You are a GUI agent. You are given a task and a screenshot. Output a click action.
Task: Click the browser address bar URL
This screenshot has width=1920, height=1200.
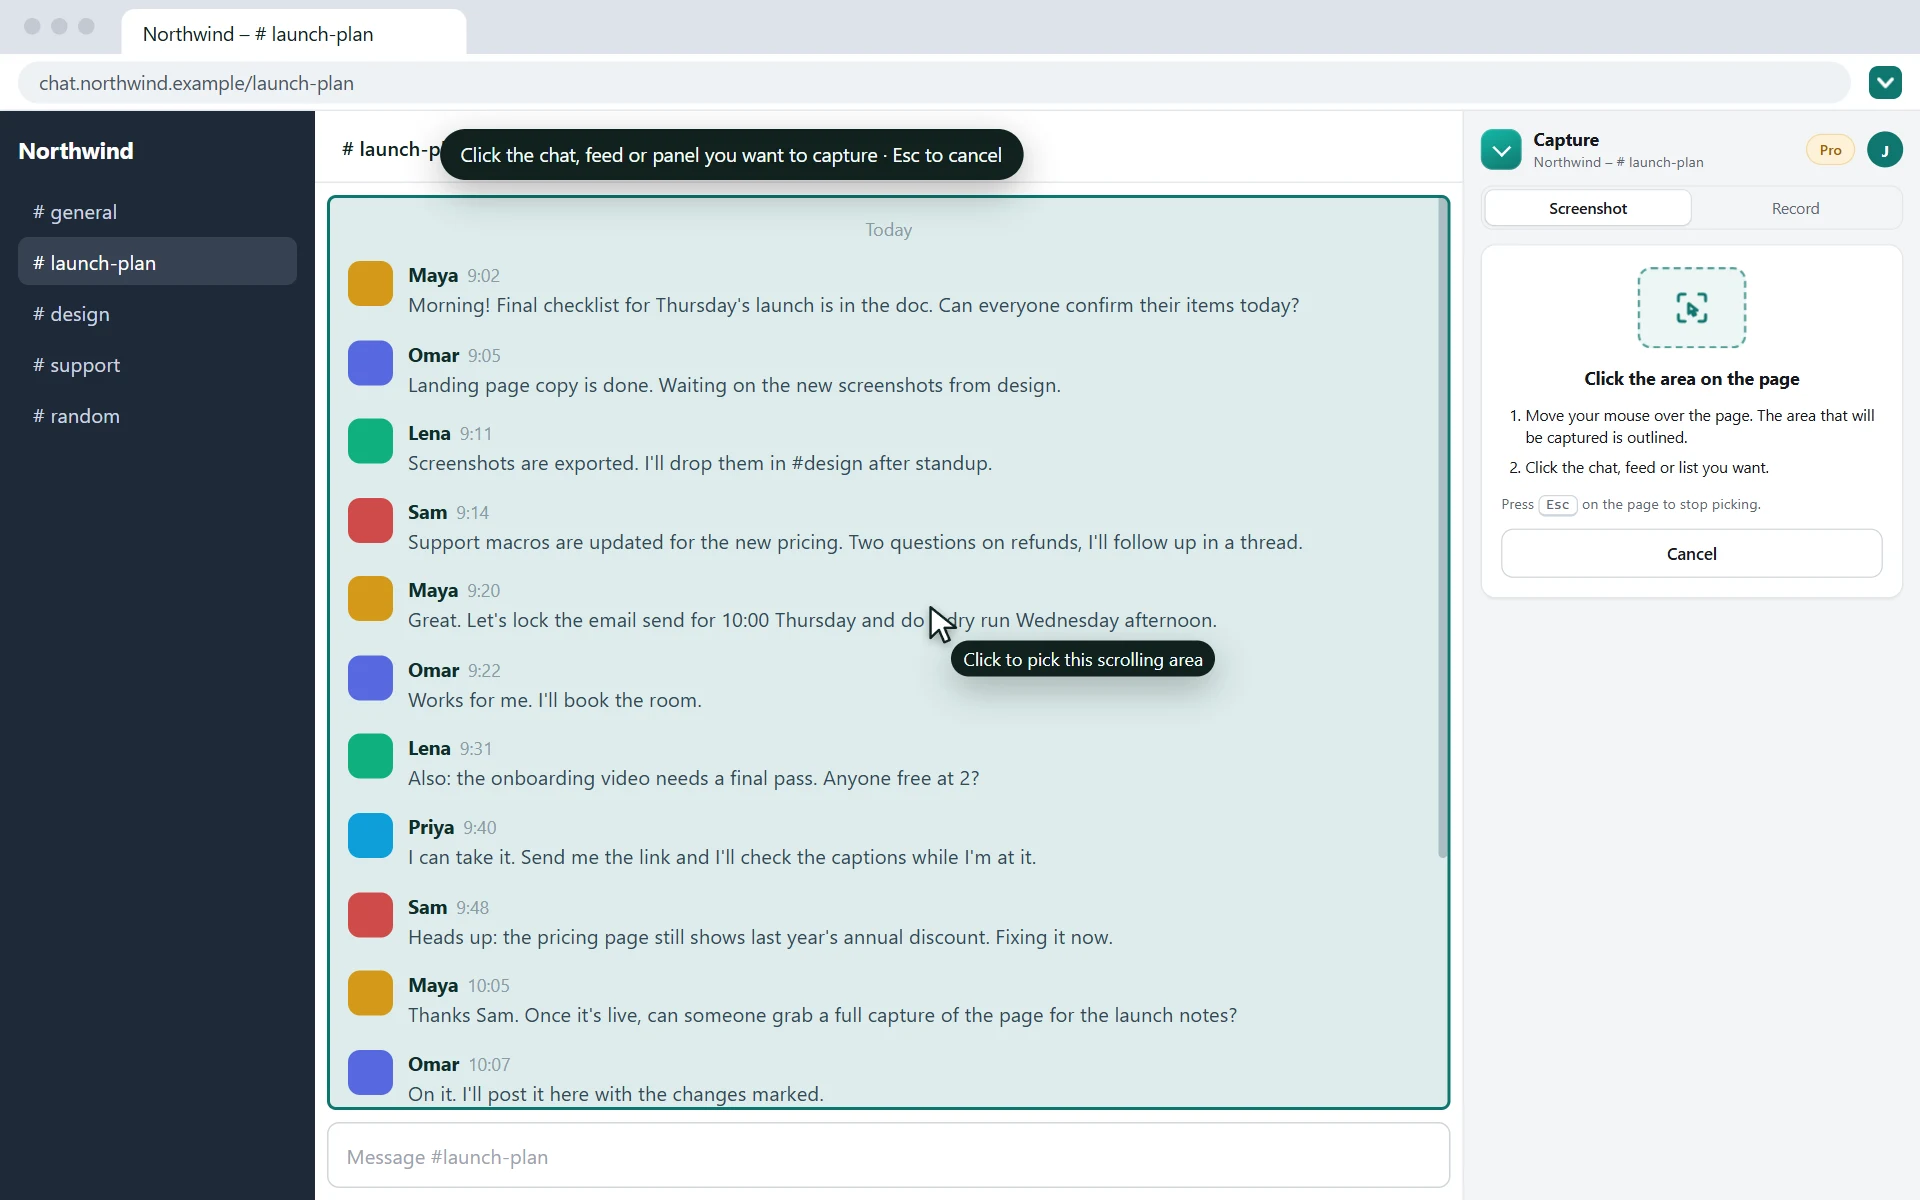pos(196,83)
